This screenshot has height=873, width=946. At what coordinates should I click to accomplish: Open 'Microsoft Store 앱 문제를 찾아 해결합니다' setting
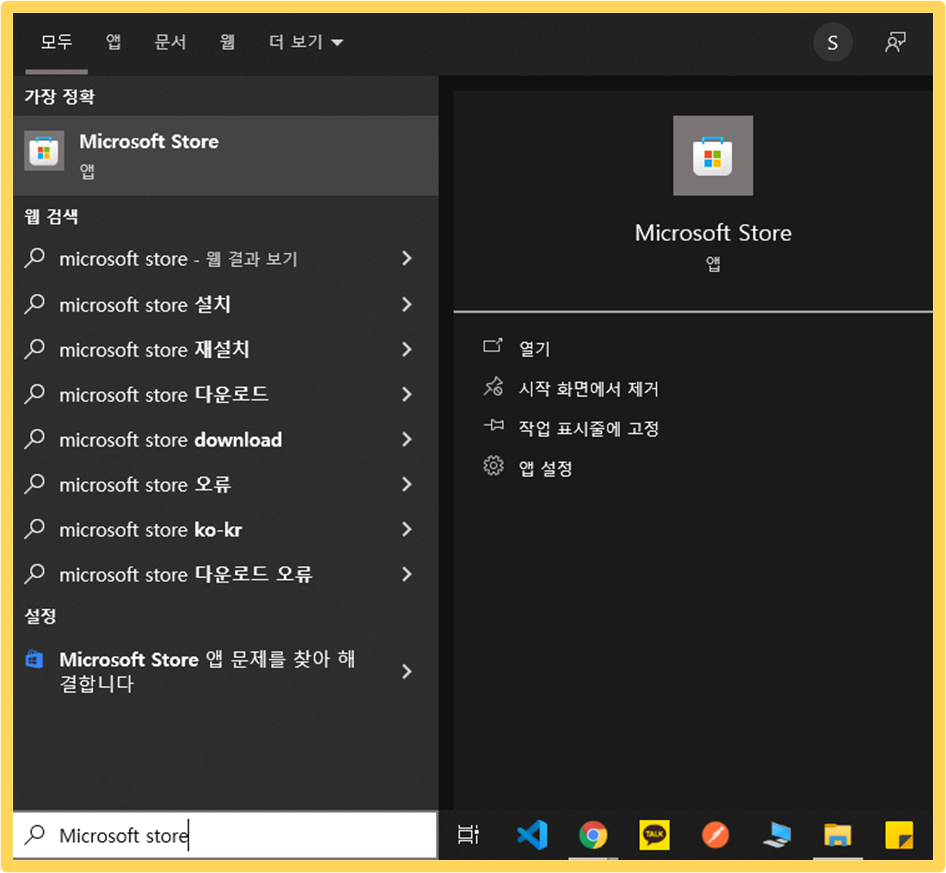tap(226, 671)
